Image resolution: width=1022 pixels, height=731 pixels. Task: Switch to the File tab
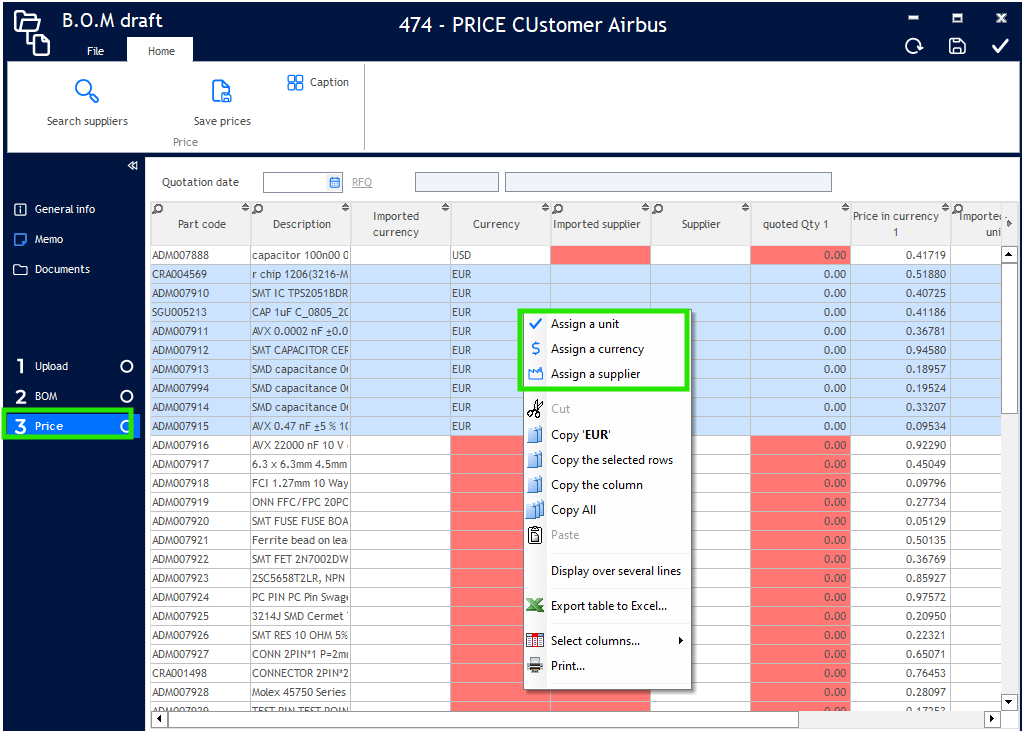95,51
